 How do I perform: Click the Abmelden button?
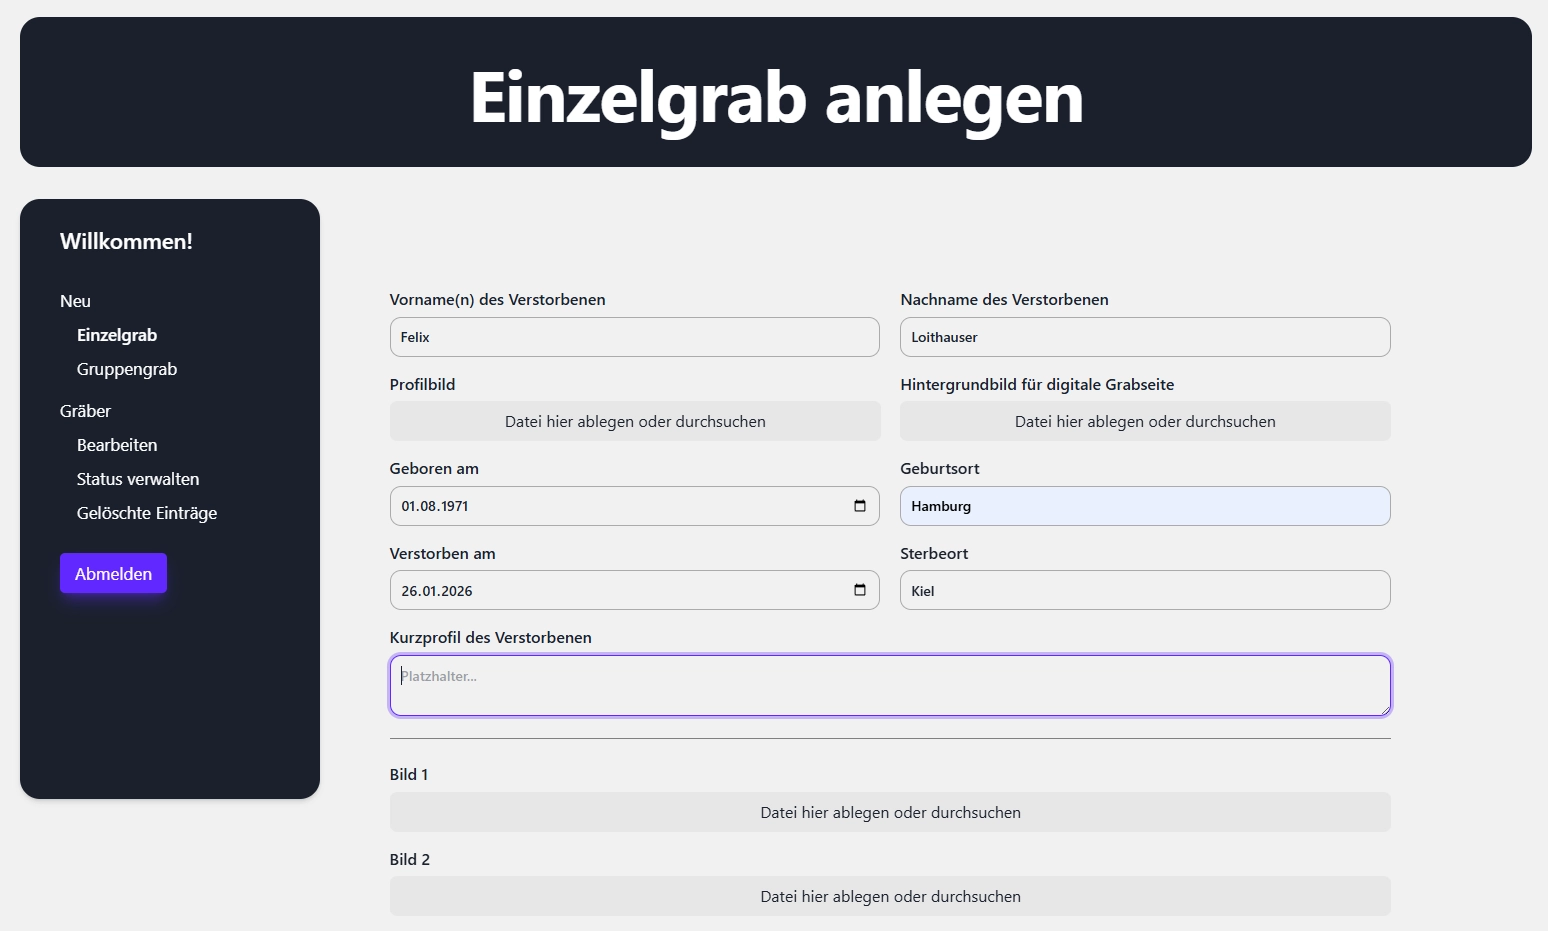[x=113, y=573]
